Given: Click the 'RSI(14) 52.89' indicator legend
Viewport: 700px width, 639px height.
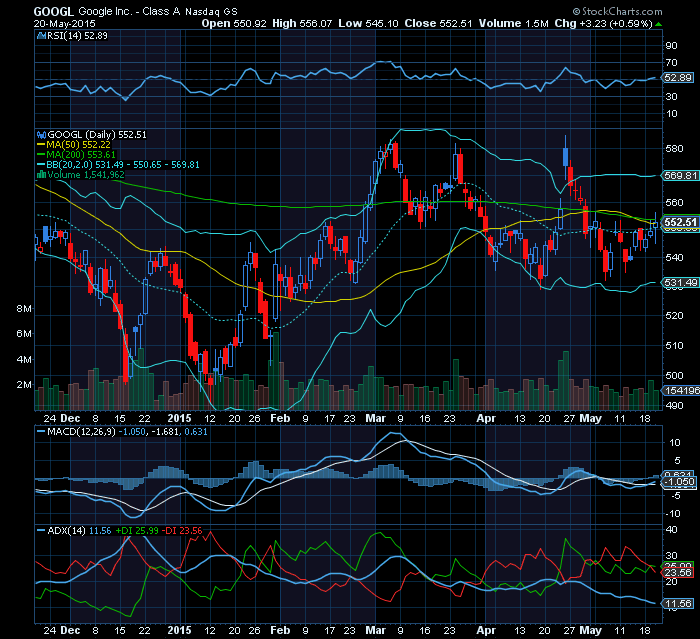Looking at the screenshot, I should click(77, 36).
